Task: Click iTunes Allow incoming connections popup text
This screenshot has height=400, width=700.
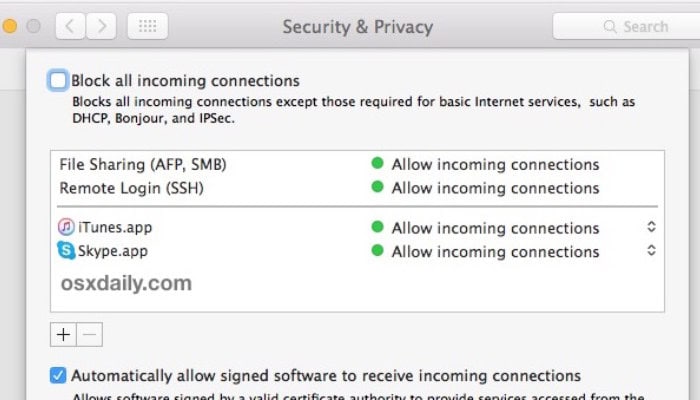Action: pyautogui.click(x=495, y=228)
